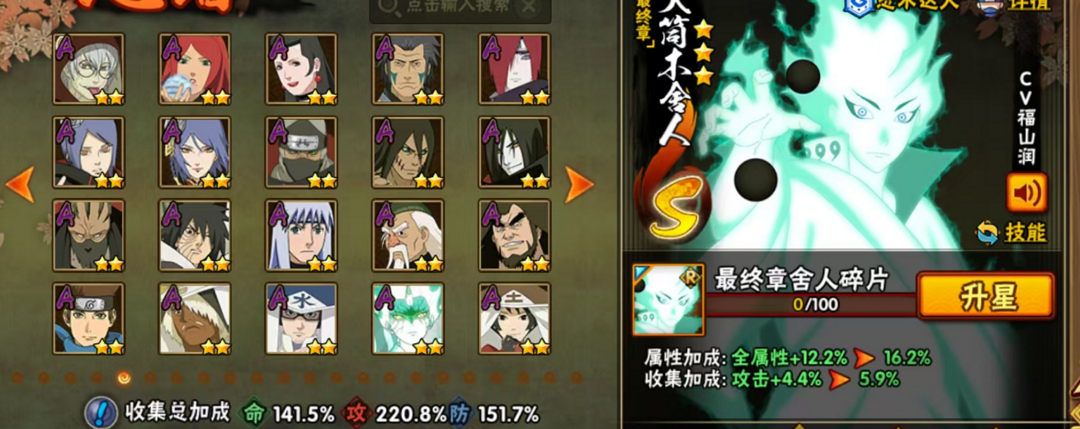This screenshot has height=429, width=1080.
Task: Go to previous ninja page arrow
Action: [19, 185]
